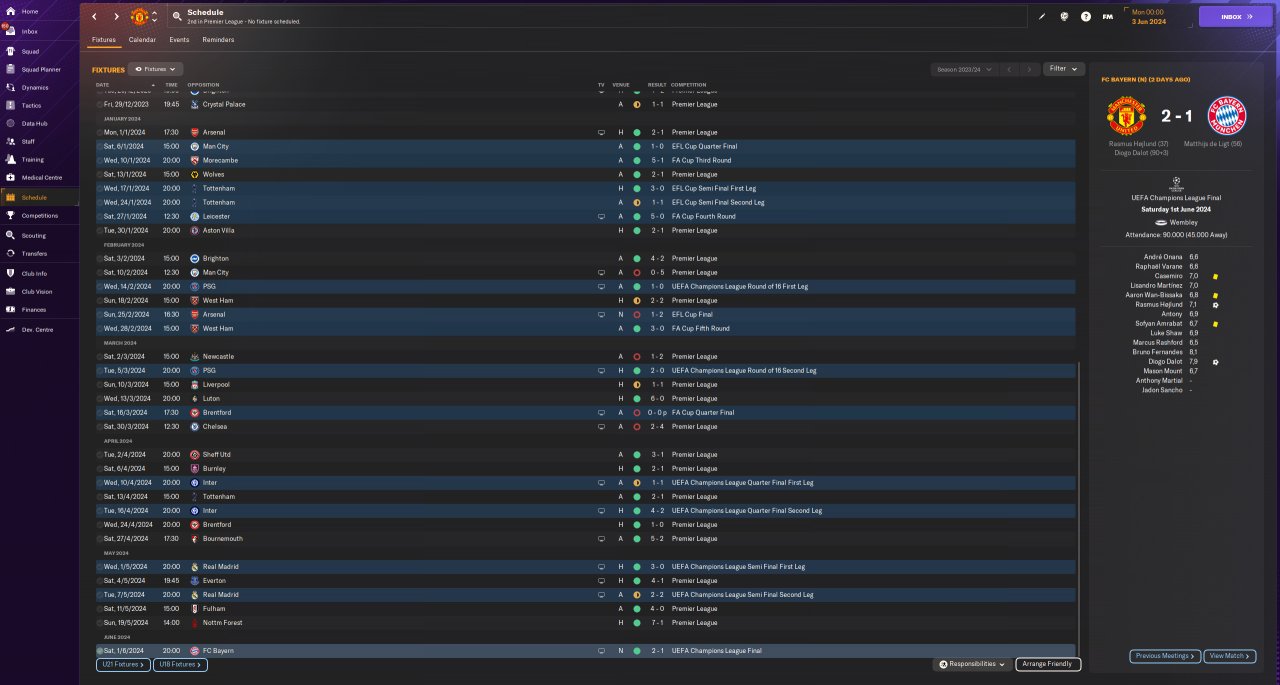1280x685 pixels.
Task: Toggle selection circle for Morecambe 10/1/2024 fixture
Action: tap(100, 160)
